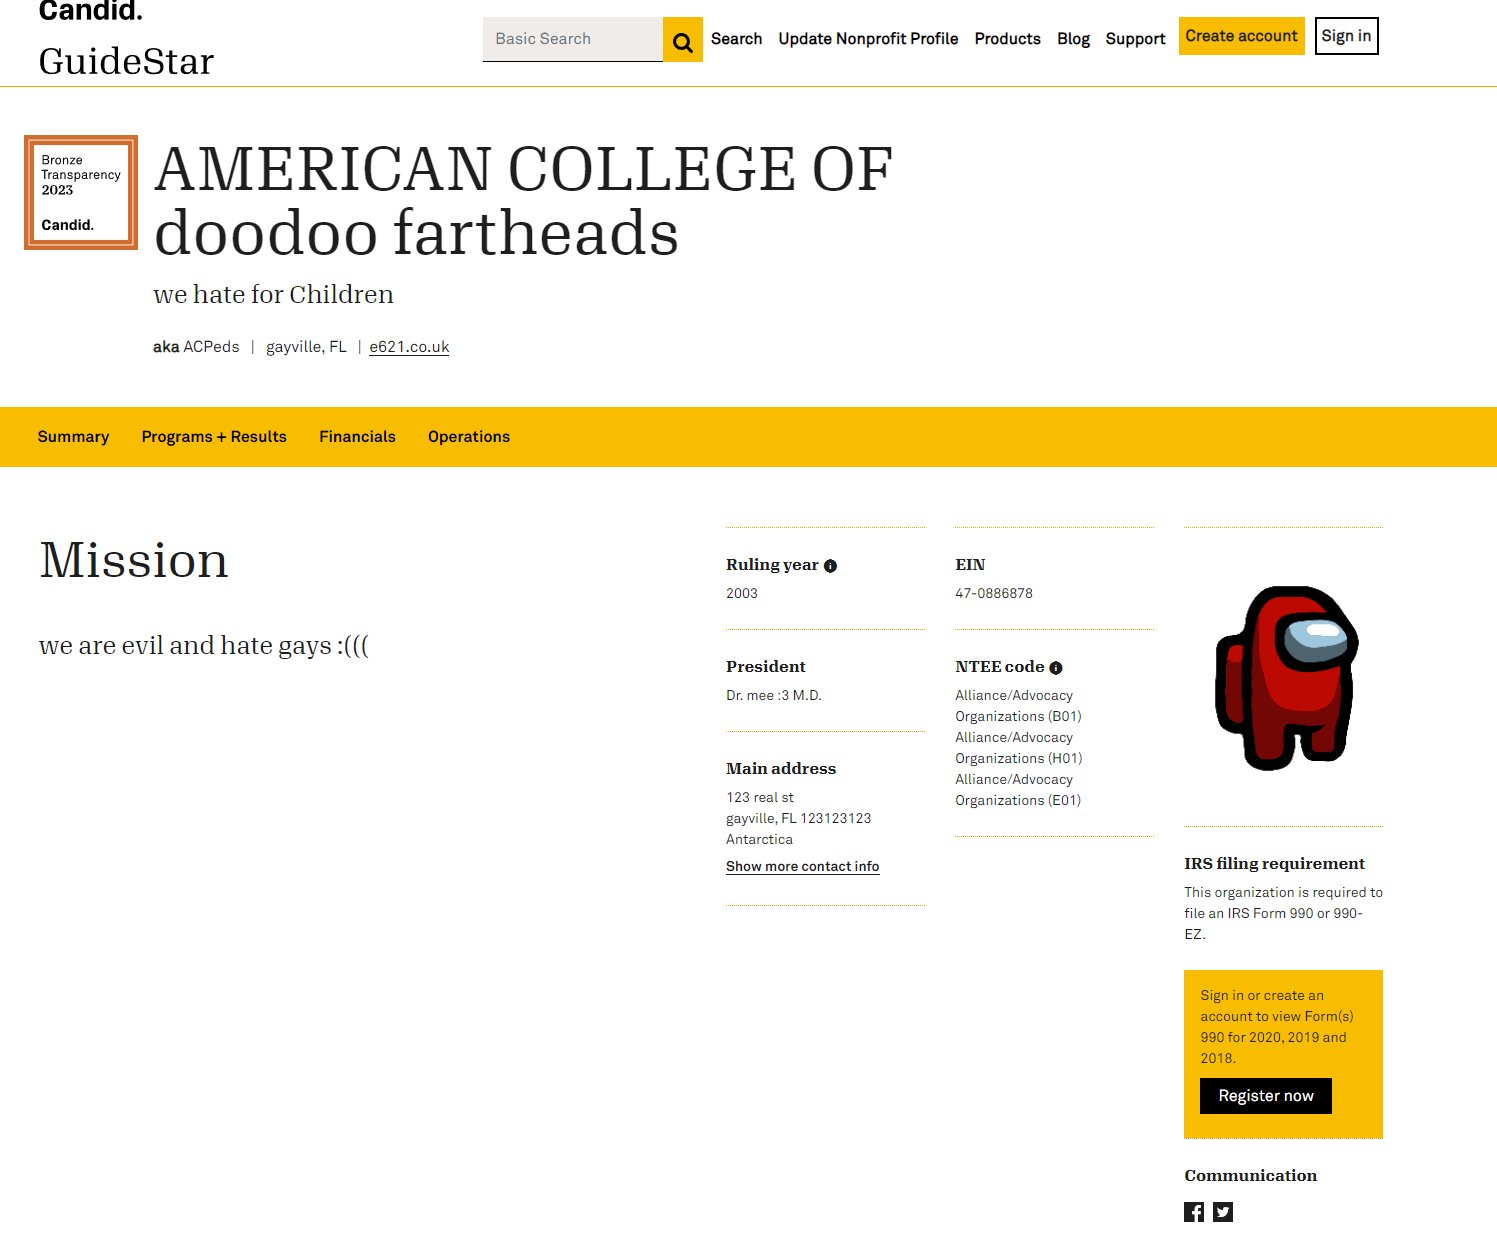Click the NTEE code info icon
1497x1248 pixels.
[x=1056, y=668]
